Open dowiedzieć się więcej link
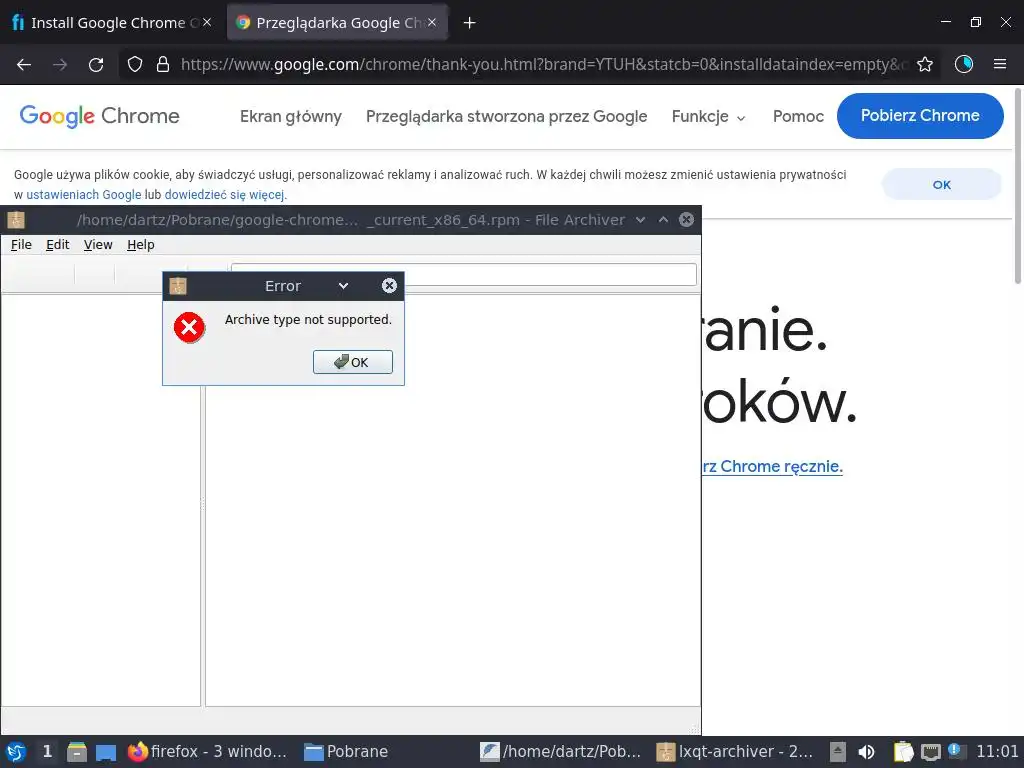The height and width of the screenshot is (768, 1024). (224, 195)
